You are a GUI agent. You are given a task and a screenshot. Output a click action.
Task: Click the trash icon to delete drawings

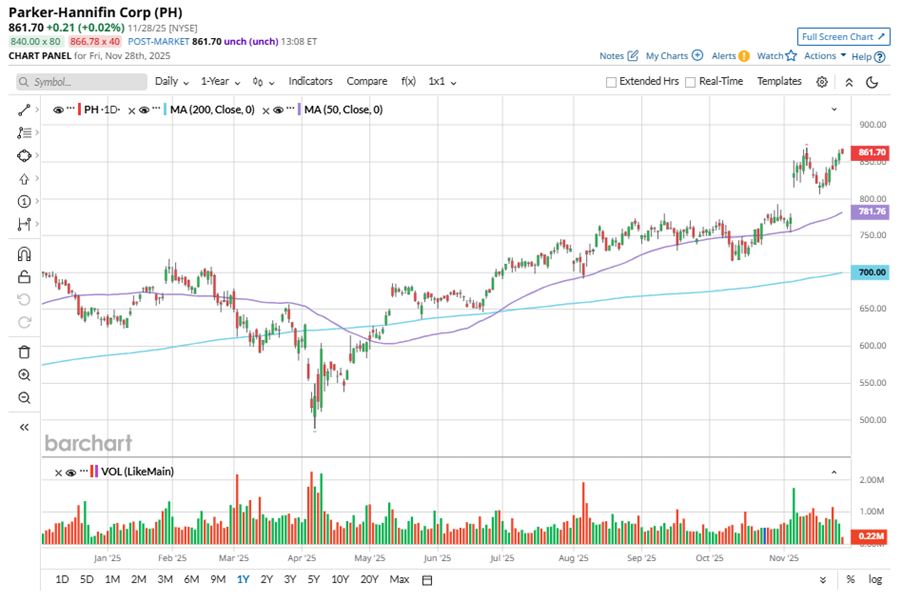coord(24,351)
